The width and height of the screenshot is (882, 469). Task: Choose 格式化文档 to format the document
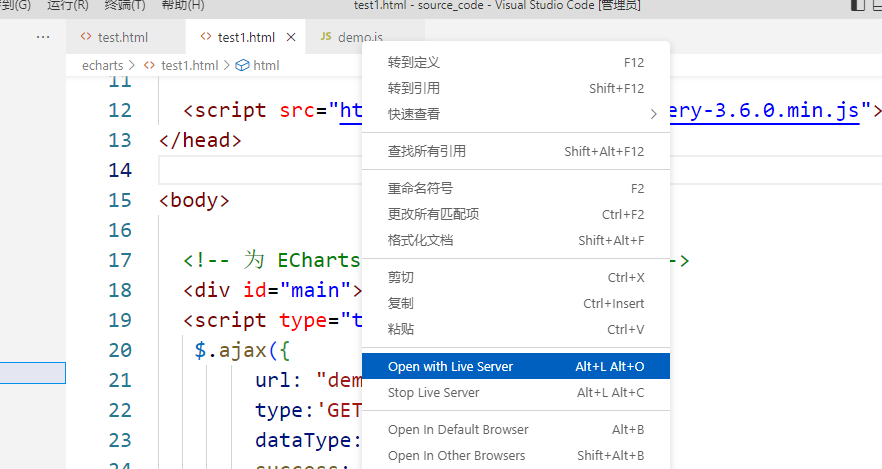pyautogui.click(x=420, y=240)
